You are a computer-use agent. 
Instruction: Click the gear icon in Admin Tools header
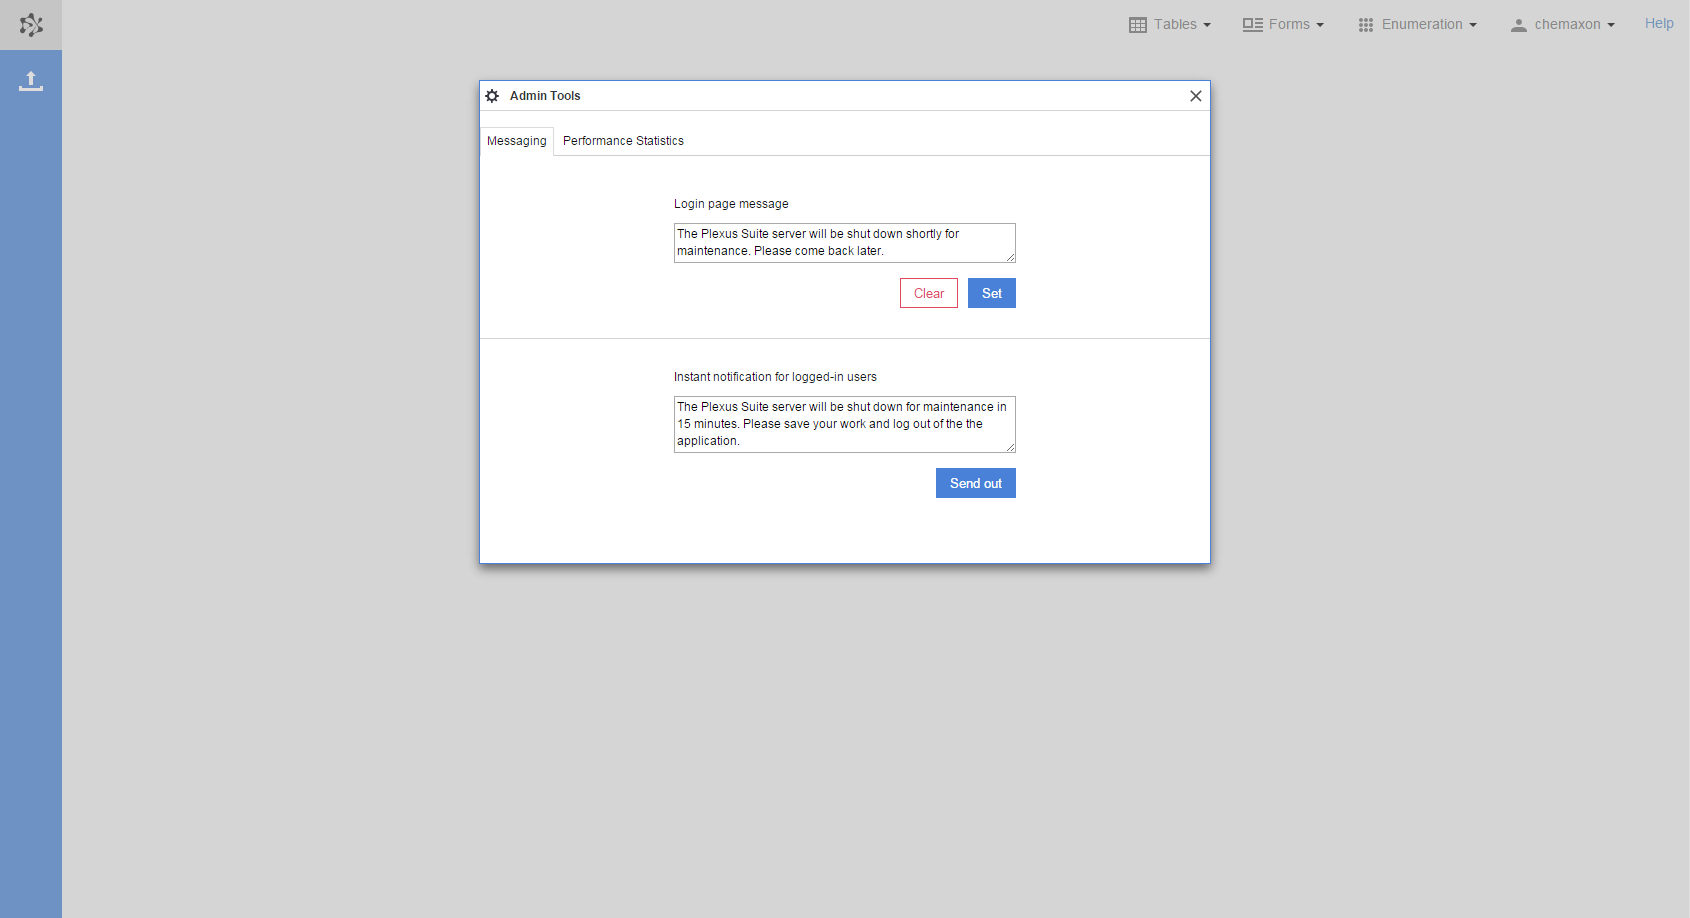tap(492, 95)
